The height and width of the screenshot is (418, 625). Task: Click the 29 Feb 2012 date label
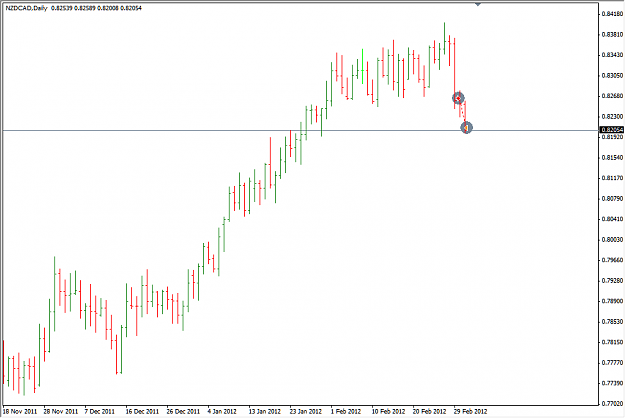click(x=470, y=411)
